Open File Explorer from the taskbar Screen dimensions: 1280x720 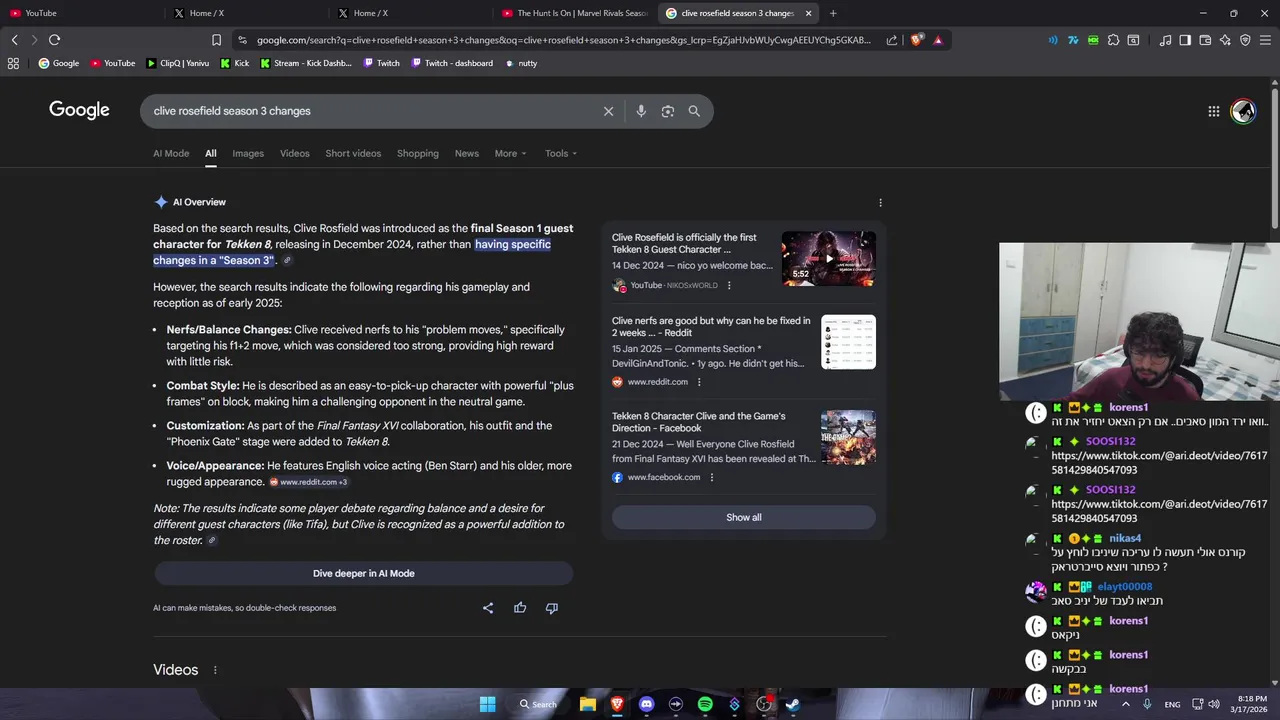coord(588,704)
